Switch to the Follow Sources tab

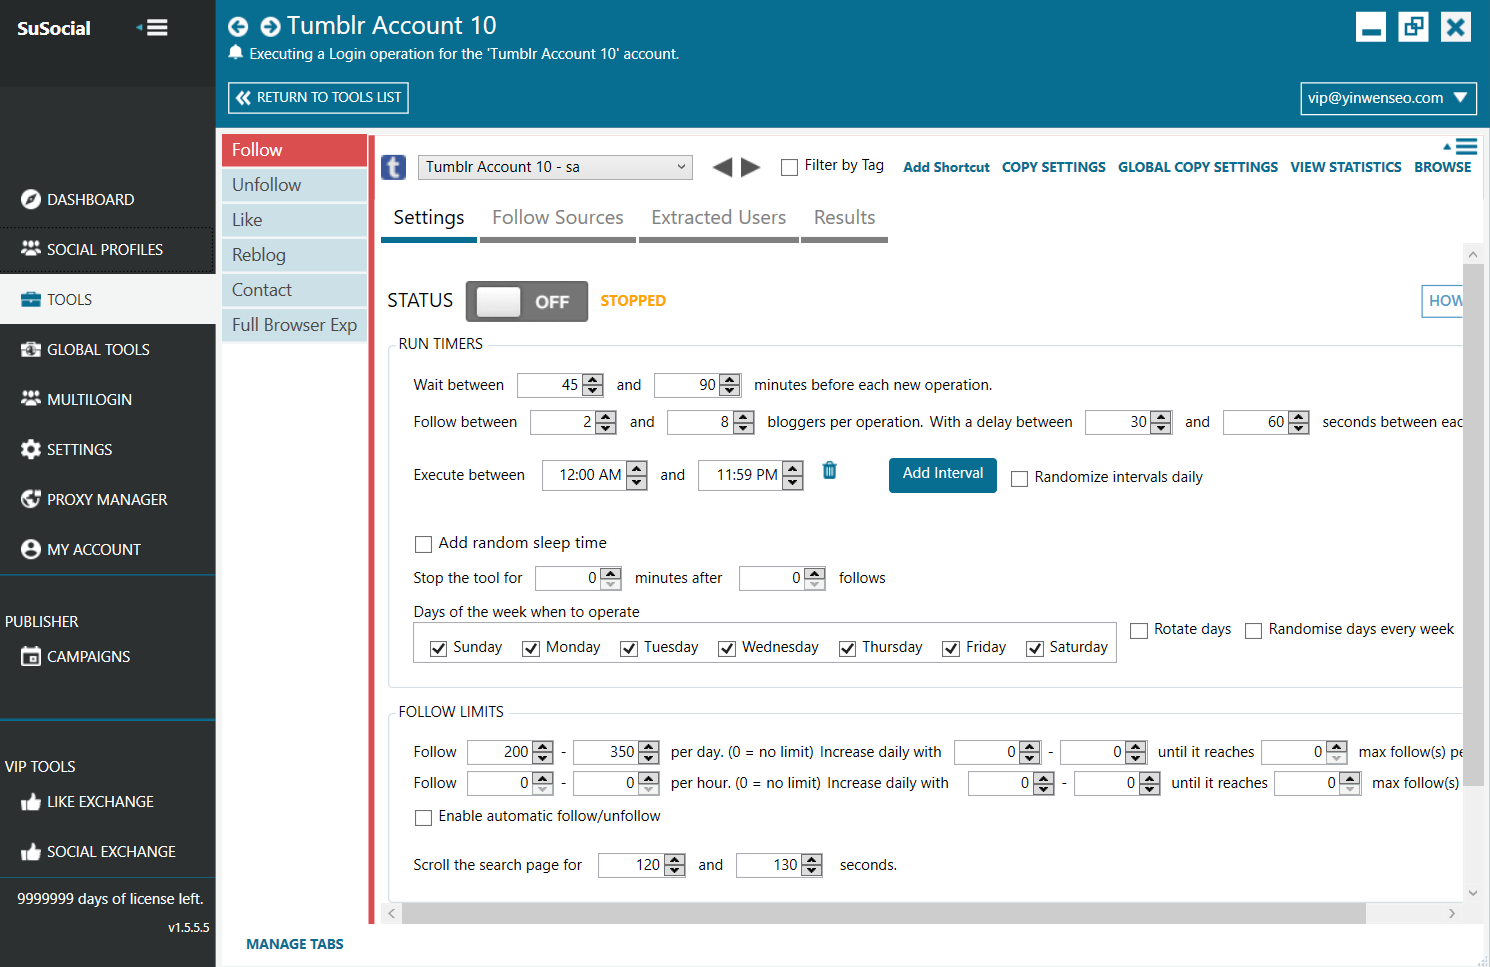pos(557,218)
